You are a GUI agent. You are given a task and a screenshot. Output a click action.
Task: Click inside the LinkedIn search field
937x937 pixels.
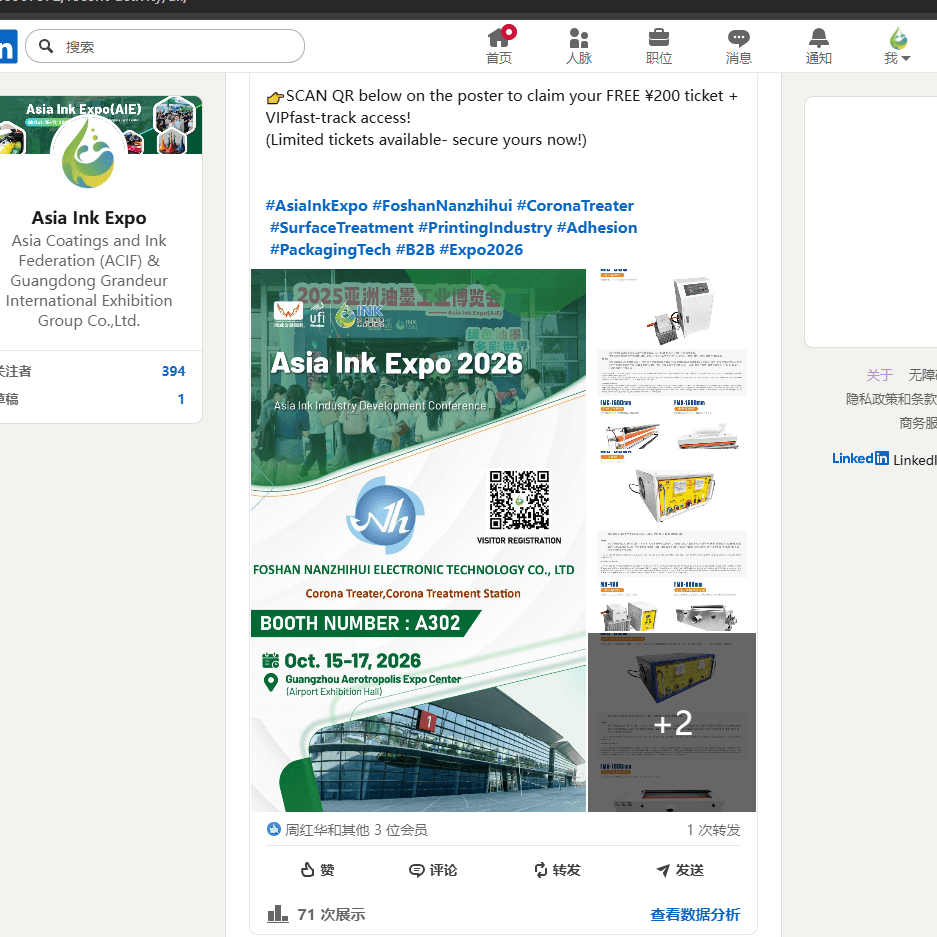[175, 46]
